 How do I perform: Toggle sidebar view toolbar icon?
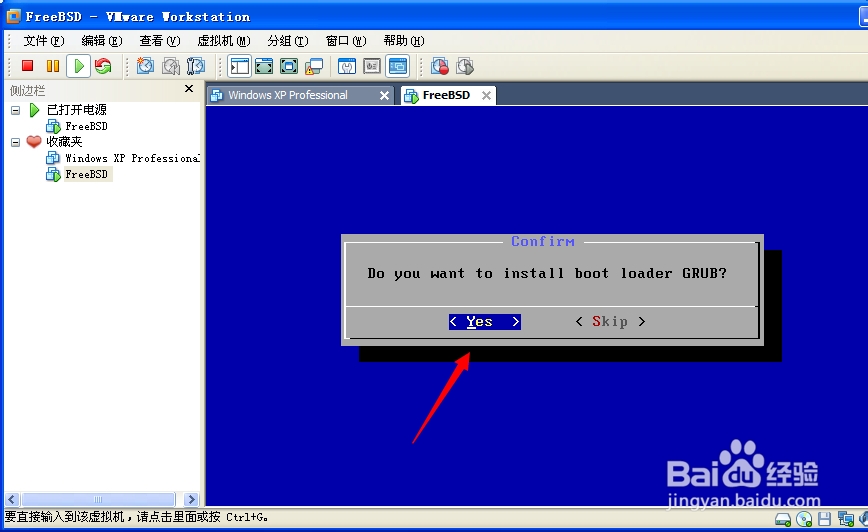point(239,66)
